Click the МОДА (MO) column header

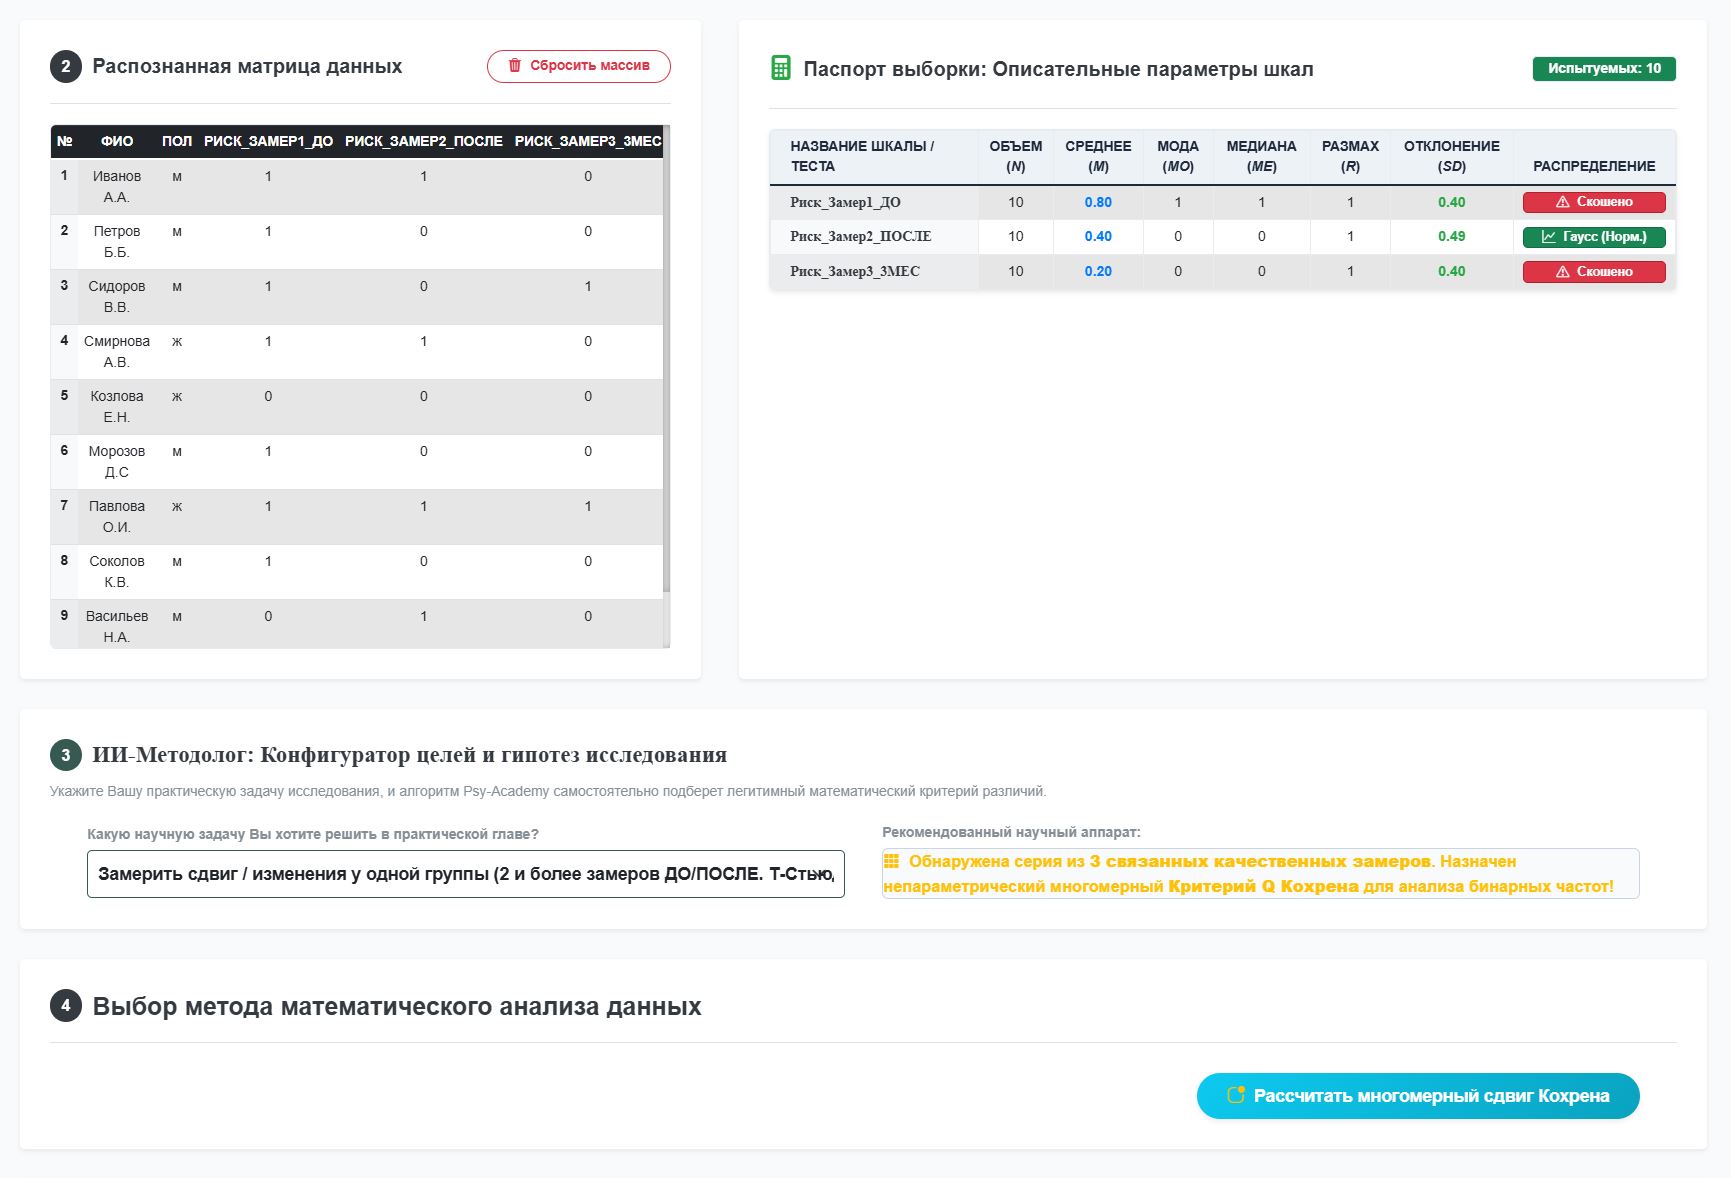1178,156
